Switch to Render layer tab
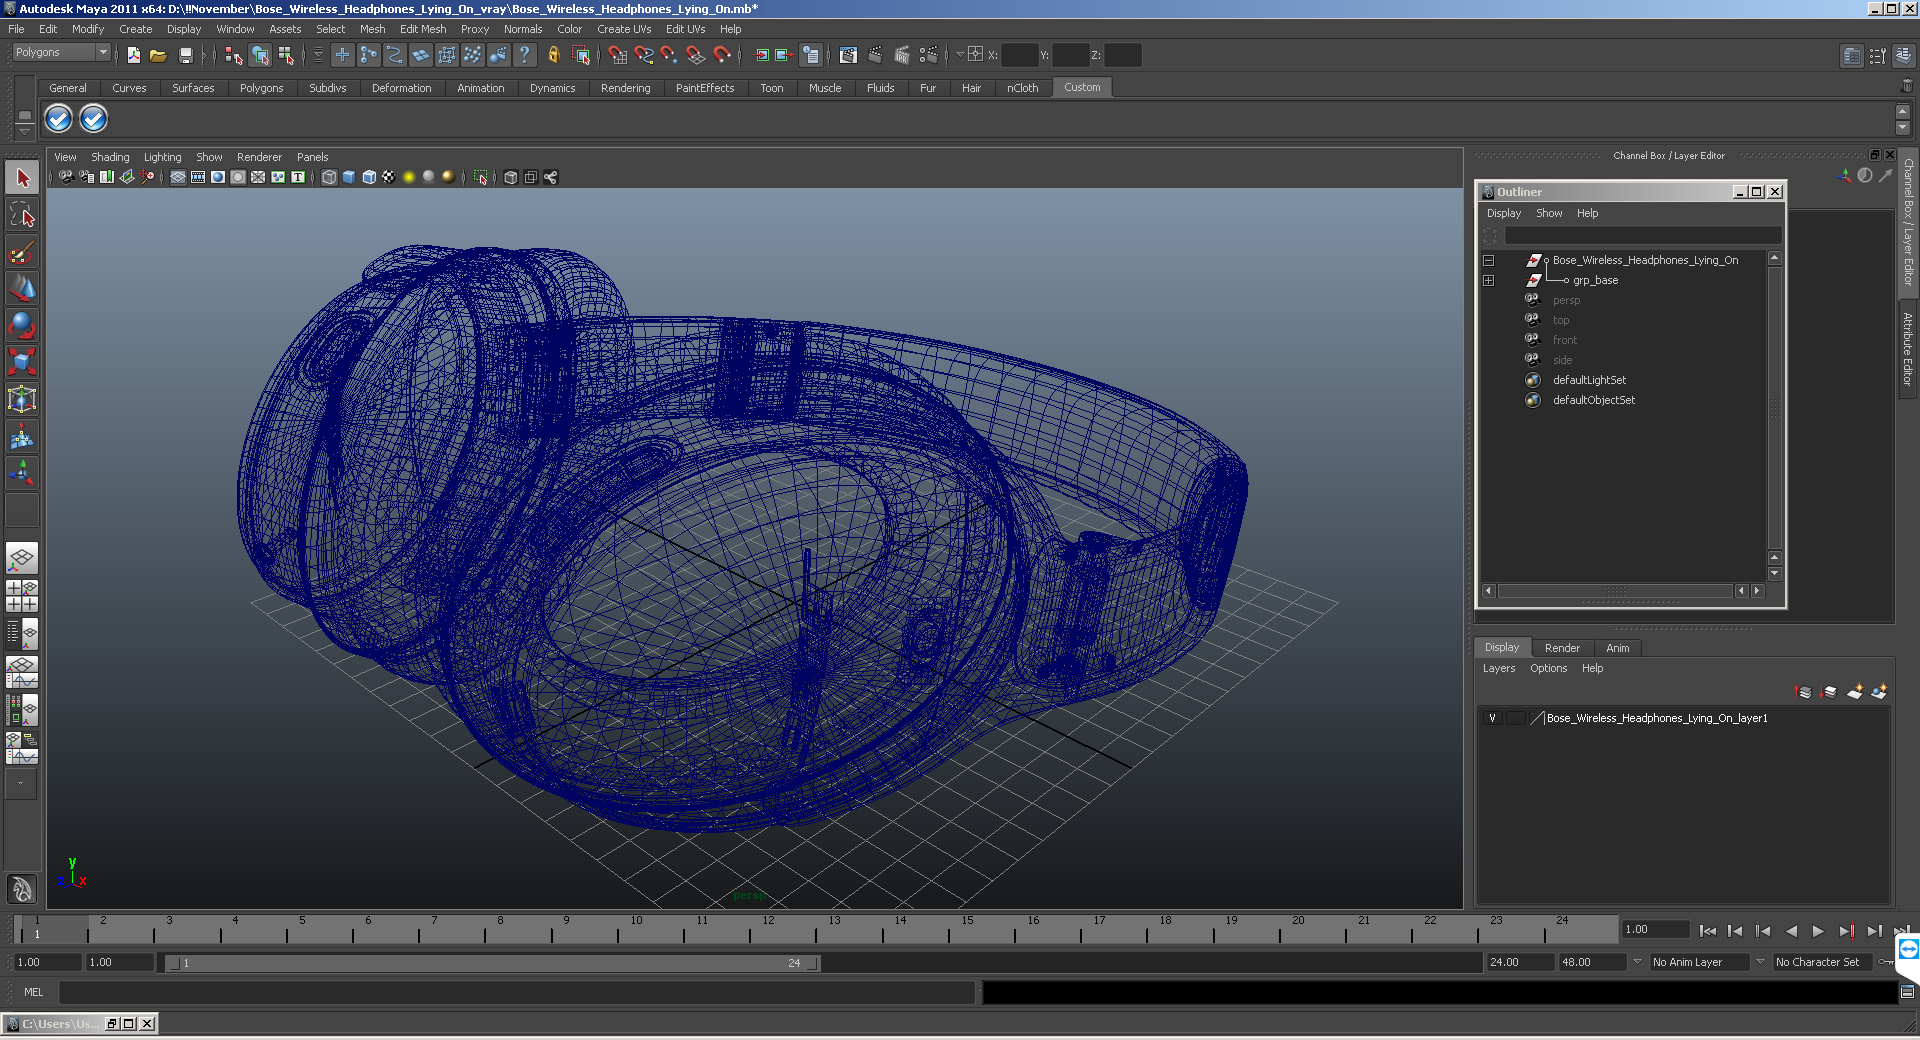This screenshot has height=1040, width=1920. pyautogui.click(x=1562, y=648)
